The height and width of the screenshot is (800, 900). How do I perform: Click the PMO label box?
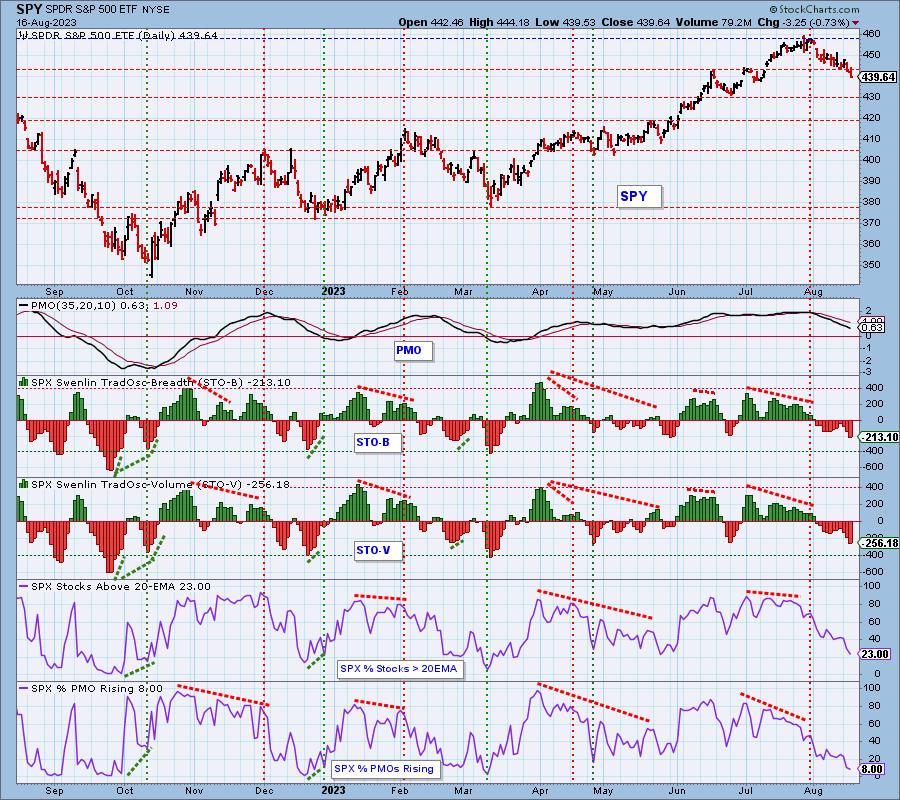point(413,350)
